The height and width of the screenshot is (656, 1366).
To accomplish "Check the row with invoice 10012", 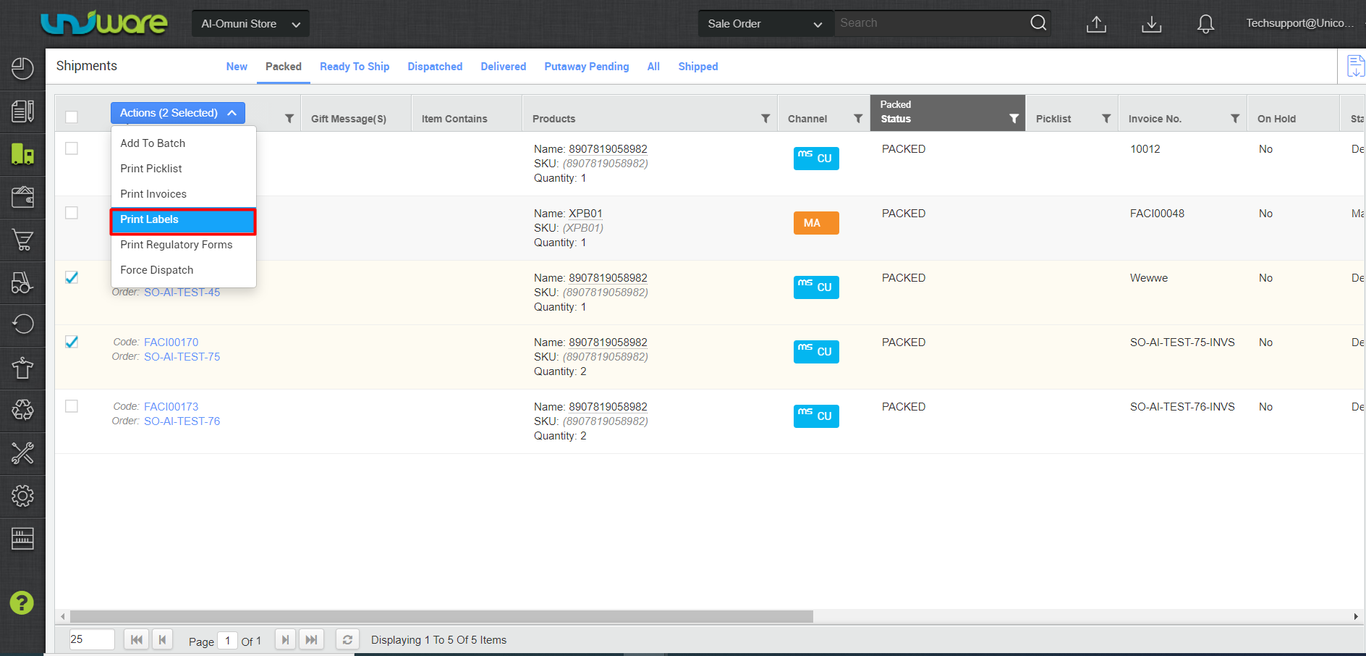I will (x=71, y=148).
